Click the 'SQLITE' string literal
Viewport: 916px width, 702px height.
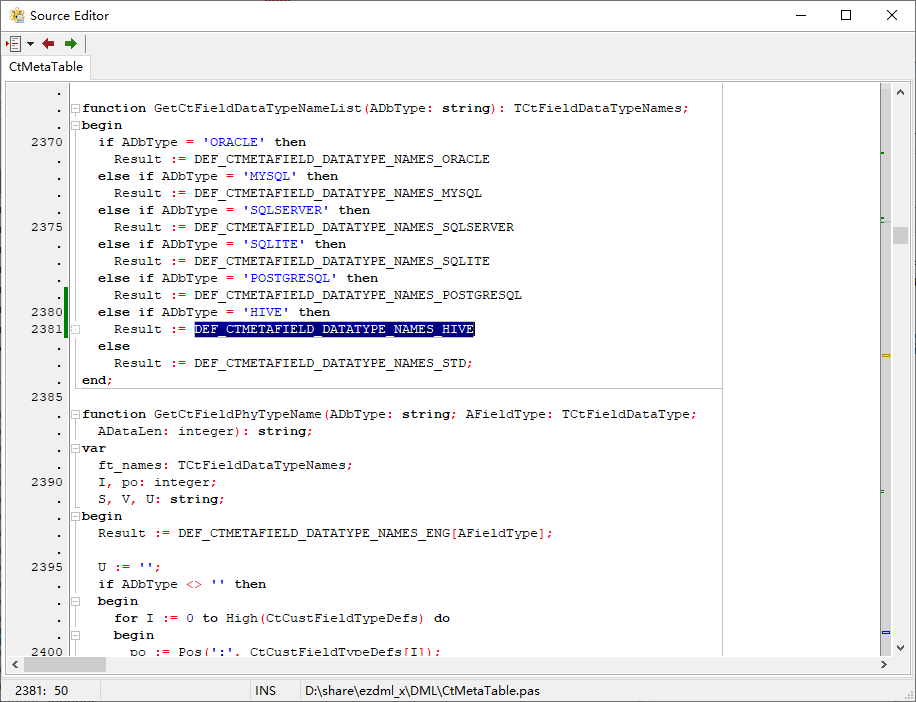coord(274,244)
